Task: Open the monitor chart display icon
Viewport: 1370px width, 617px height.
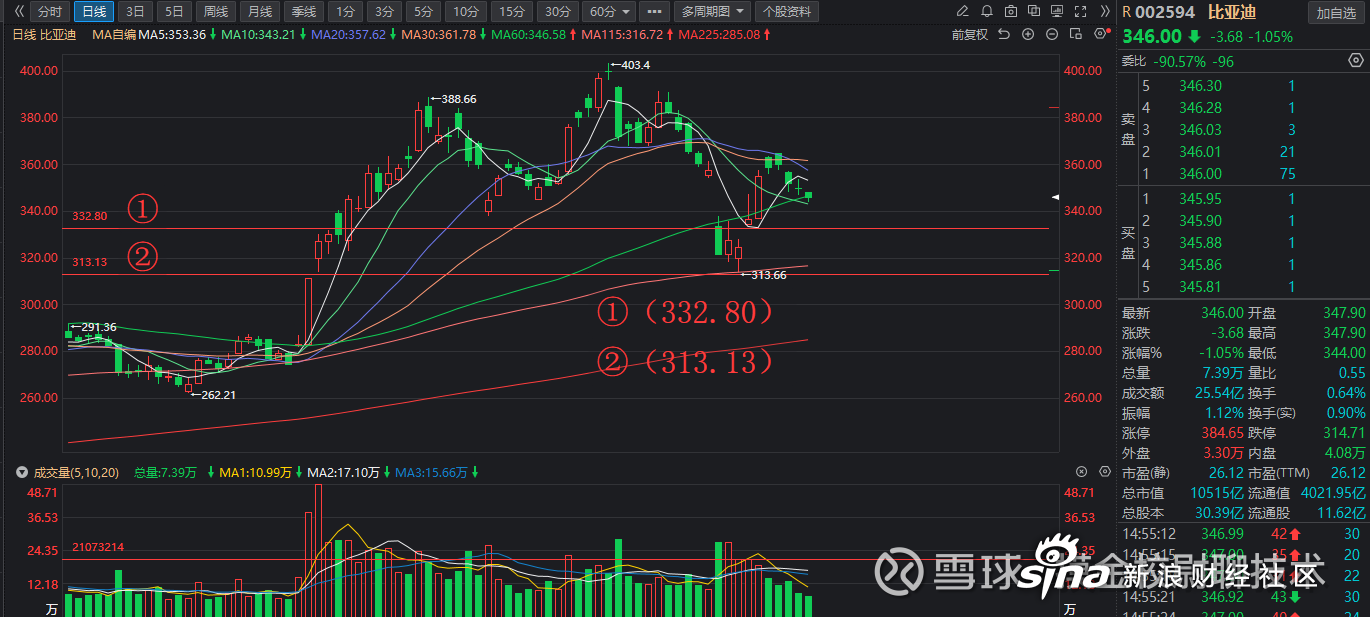Action: 1056,12
